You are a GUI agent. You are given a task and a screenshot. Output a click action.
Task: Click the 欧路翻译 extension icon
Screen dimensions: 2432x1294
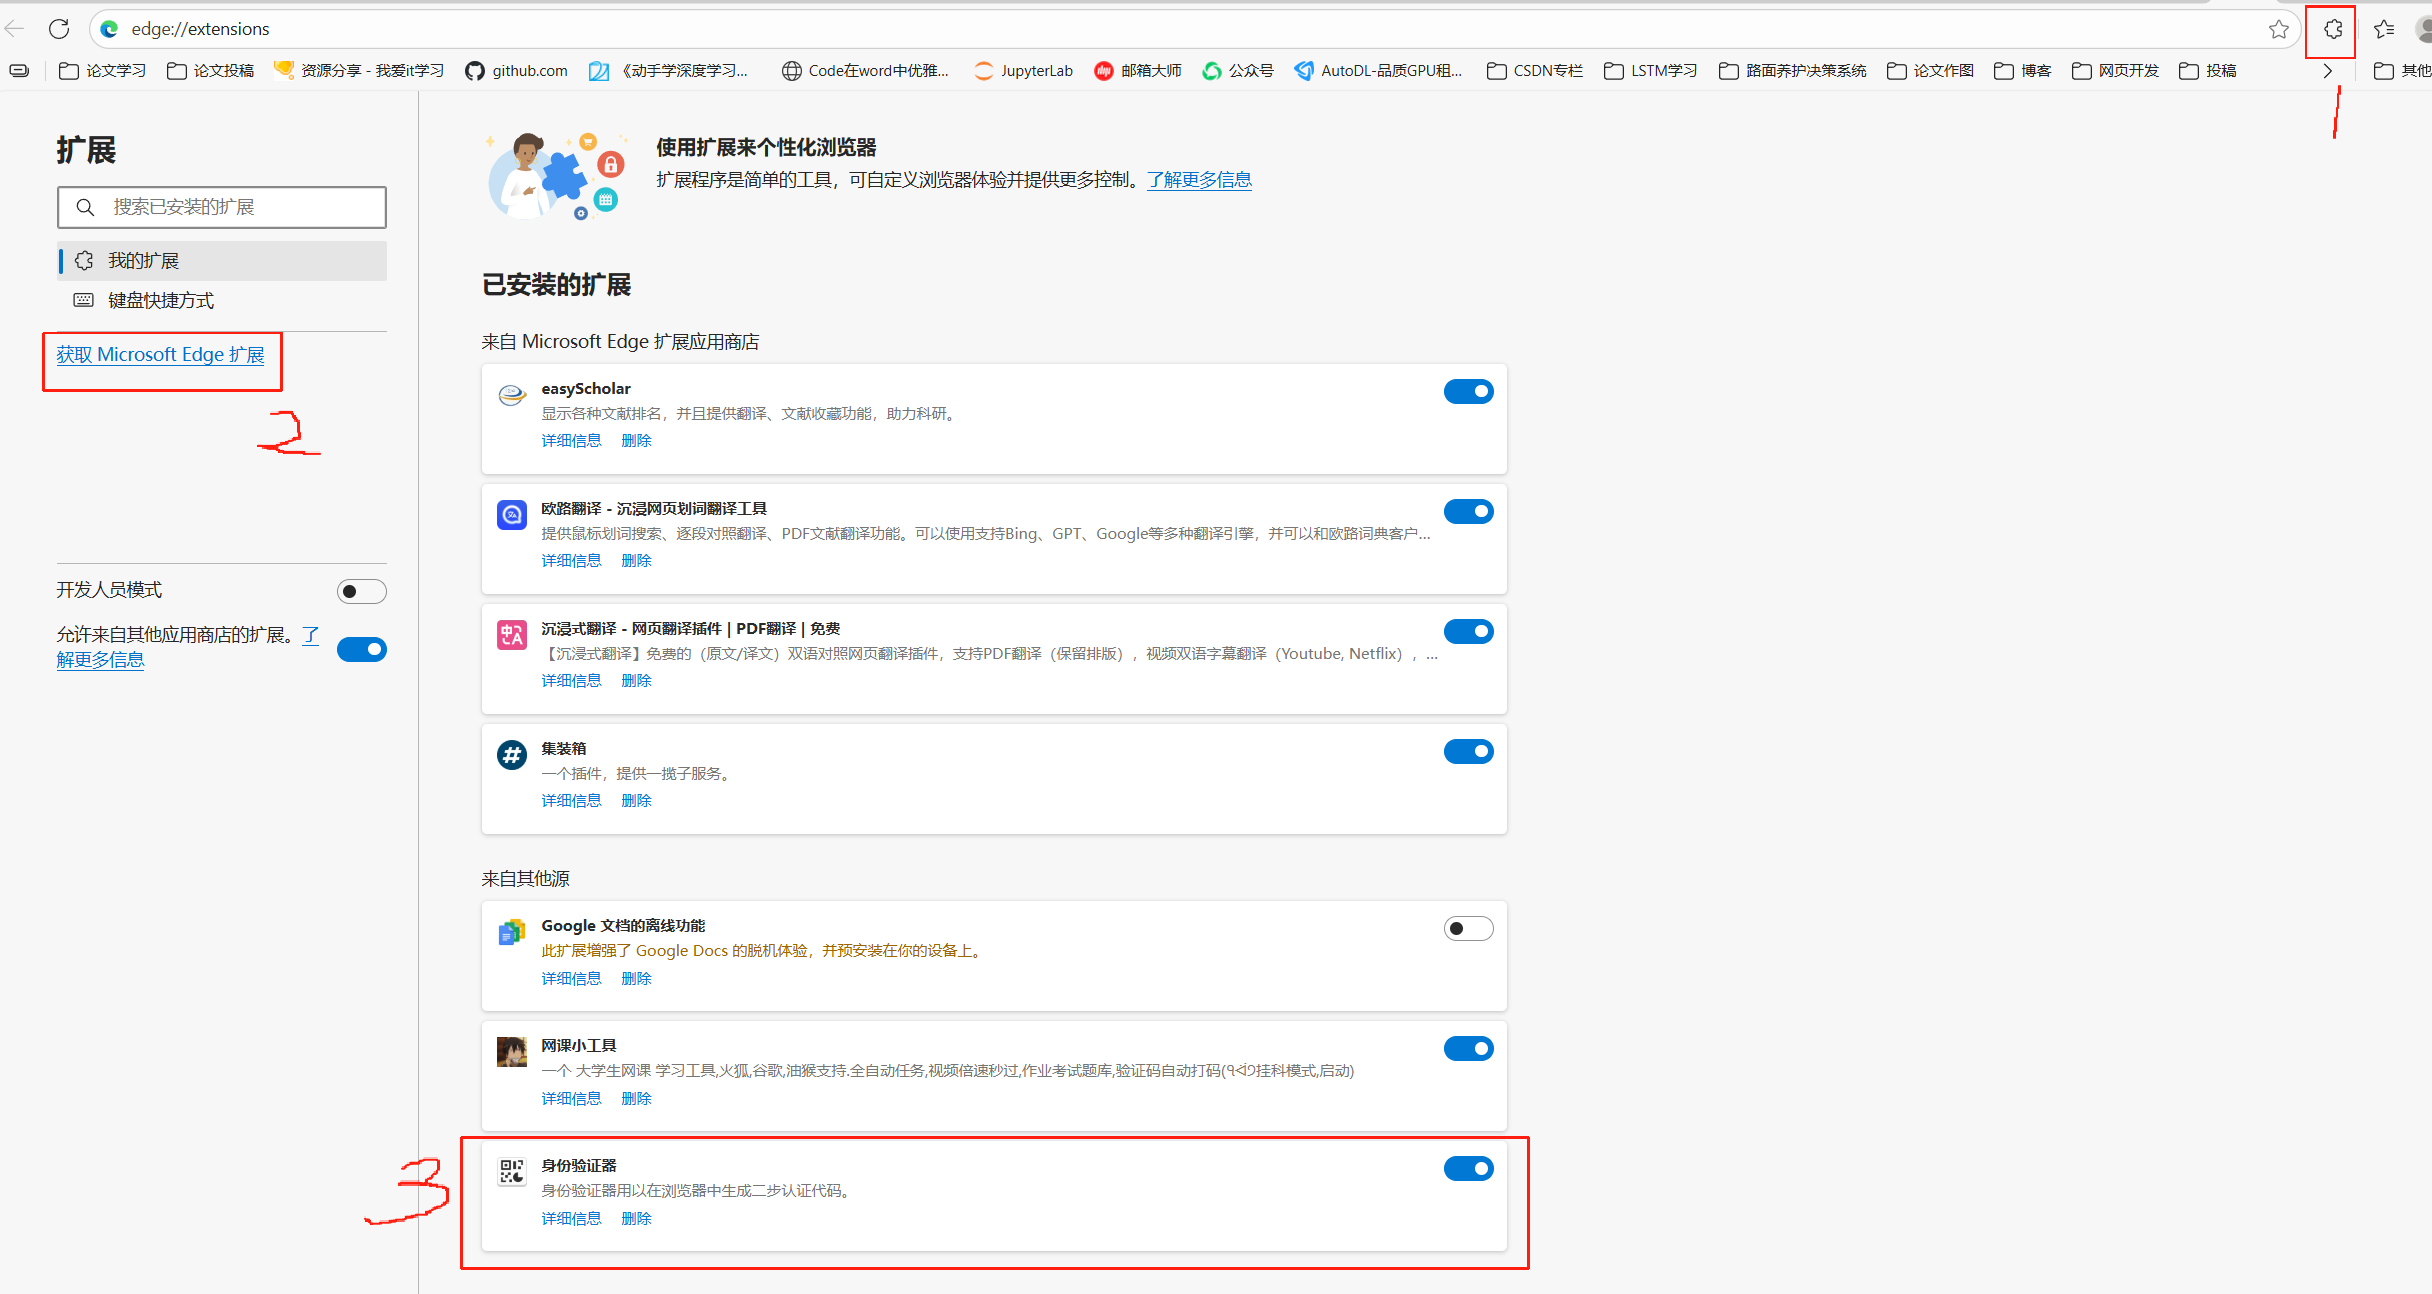point(512,515)
